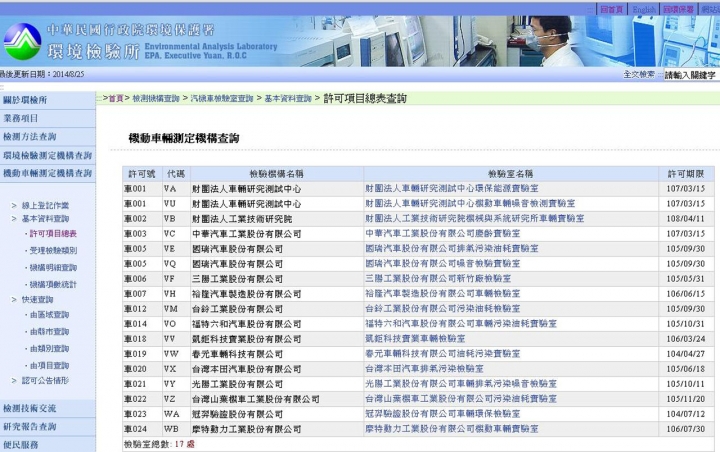Open 台鈴工業污染油耗檢驗室 link
Viewport: 720px width, 452px height.
443,308
